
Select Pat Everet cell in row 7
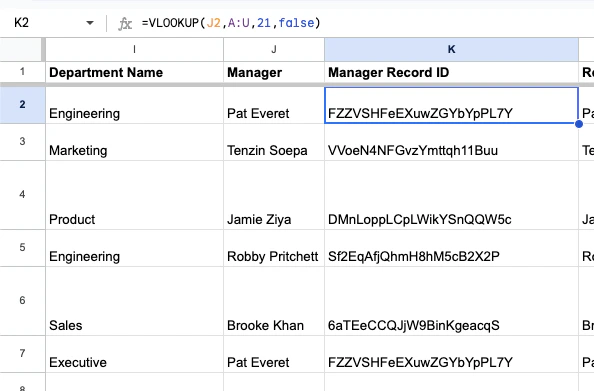pos(274,354)
